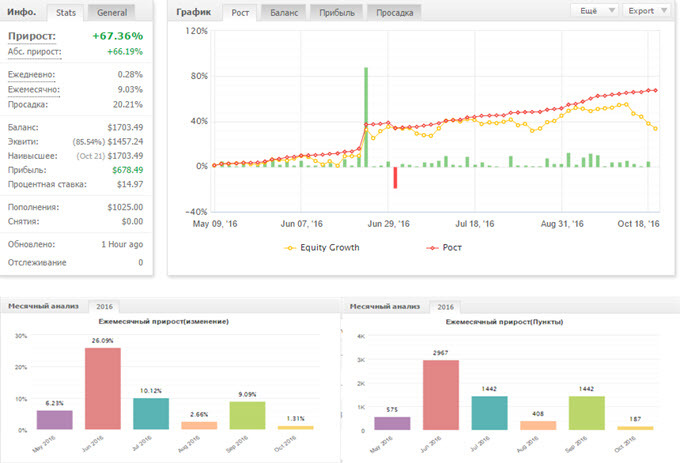Select 2016 tab in left monthly analysis
680x463 pixels.
(x=104, y=306)
